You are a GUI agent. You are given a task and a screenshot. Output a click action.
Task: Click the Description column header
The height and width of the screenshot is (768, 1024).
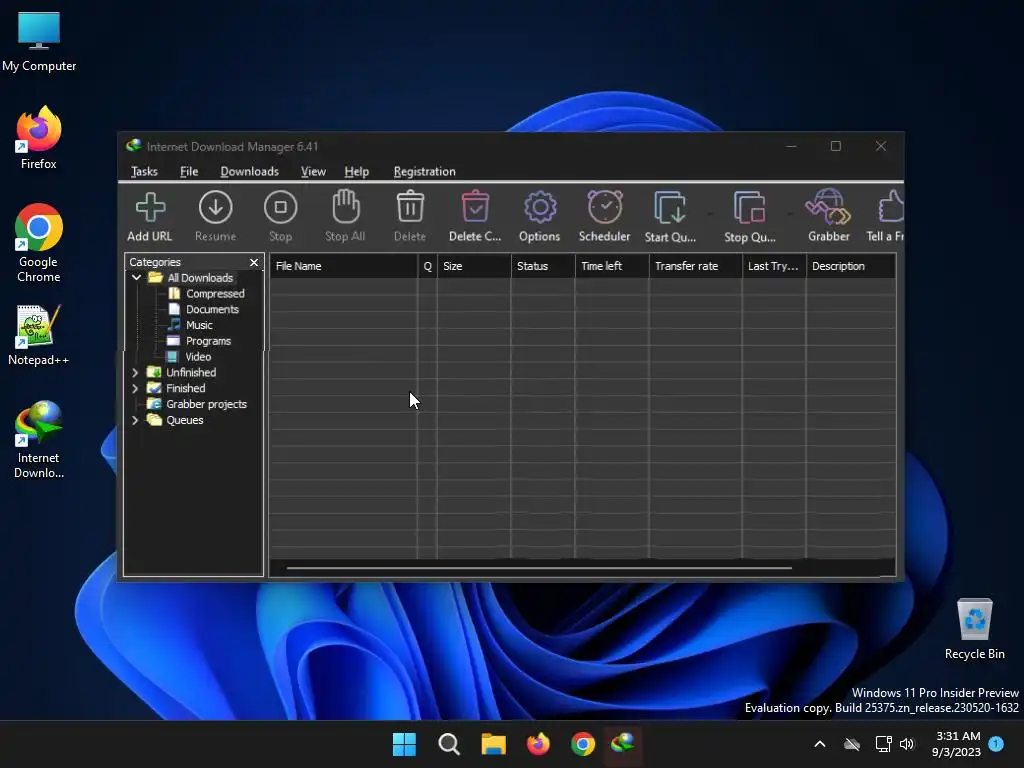[x=851, y=266]
